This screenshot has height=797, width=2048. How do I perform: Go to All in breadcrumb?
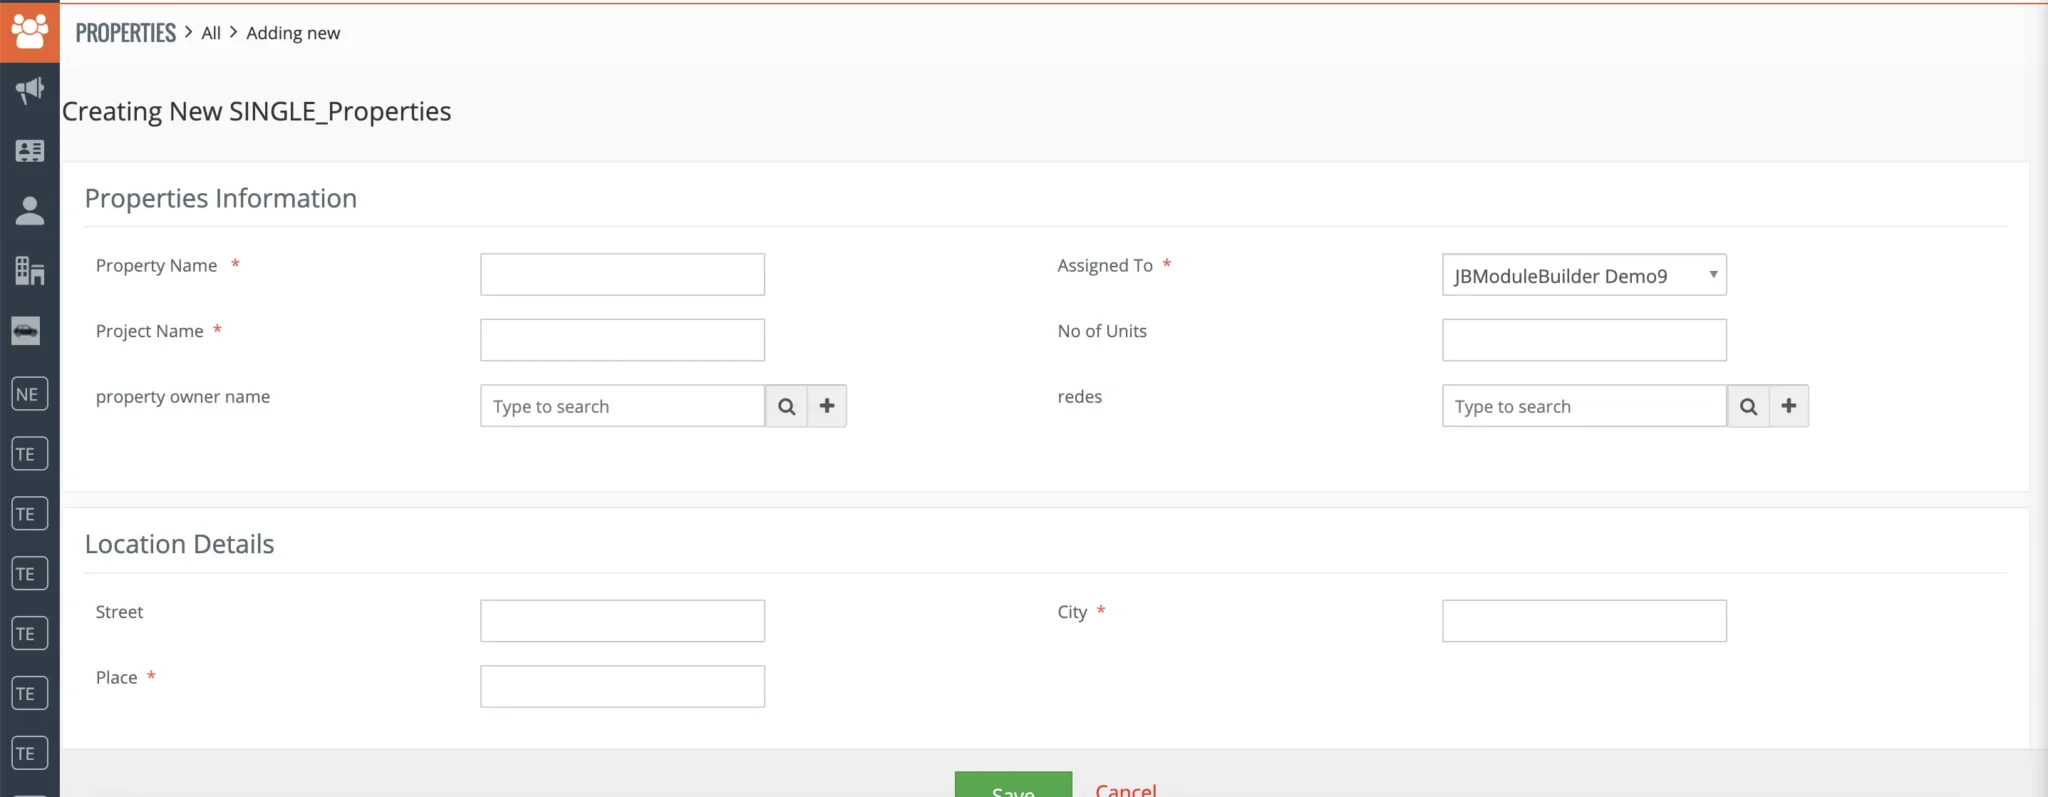(211, 33)
